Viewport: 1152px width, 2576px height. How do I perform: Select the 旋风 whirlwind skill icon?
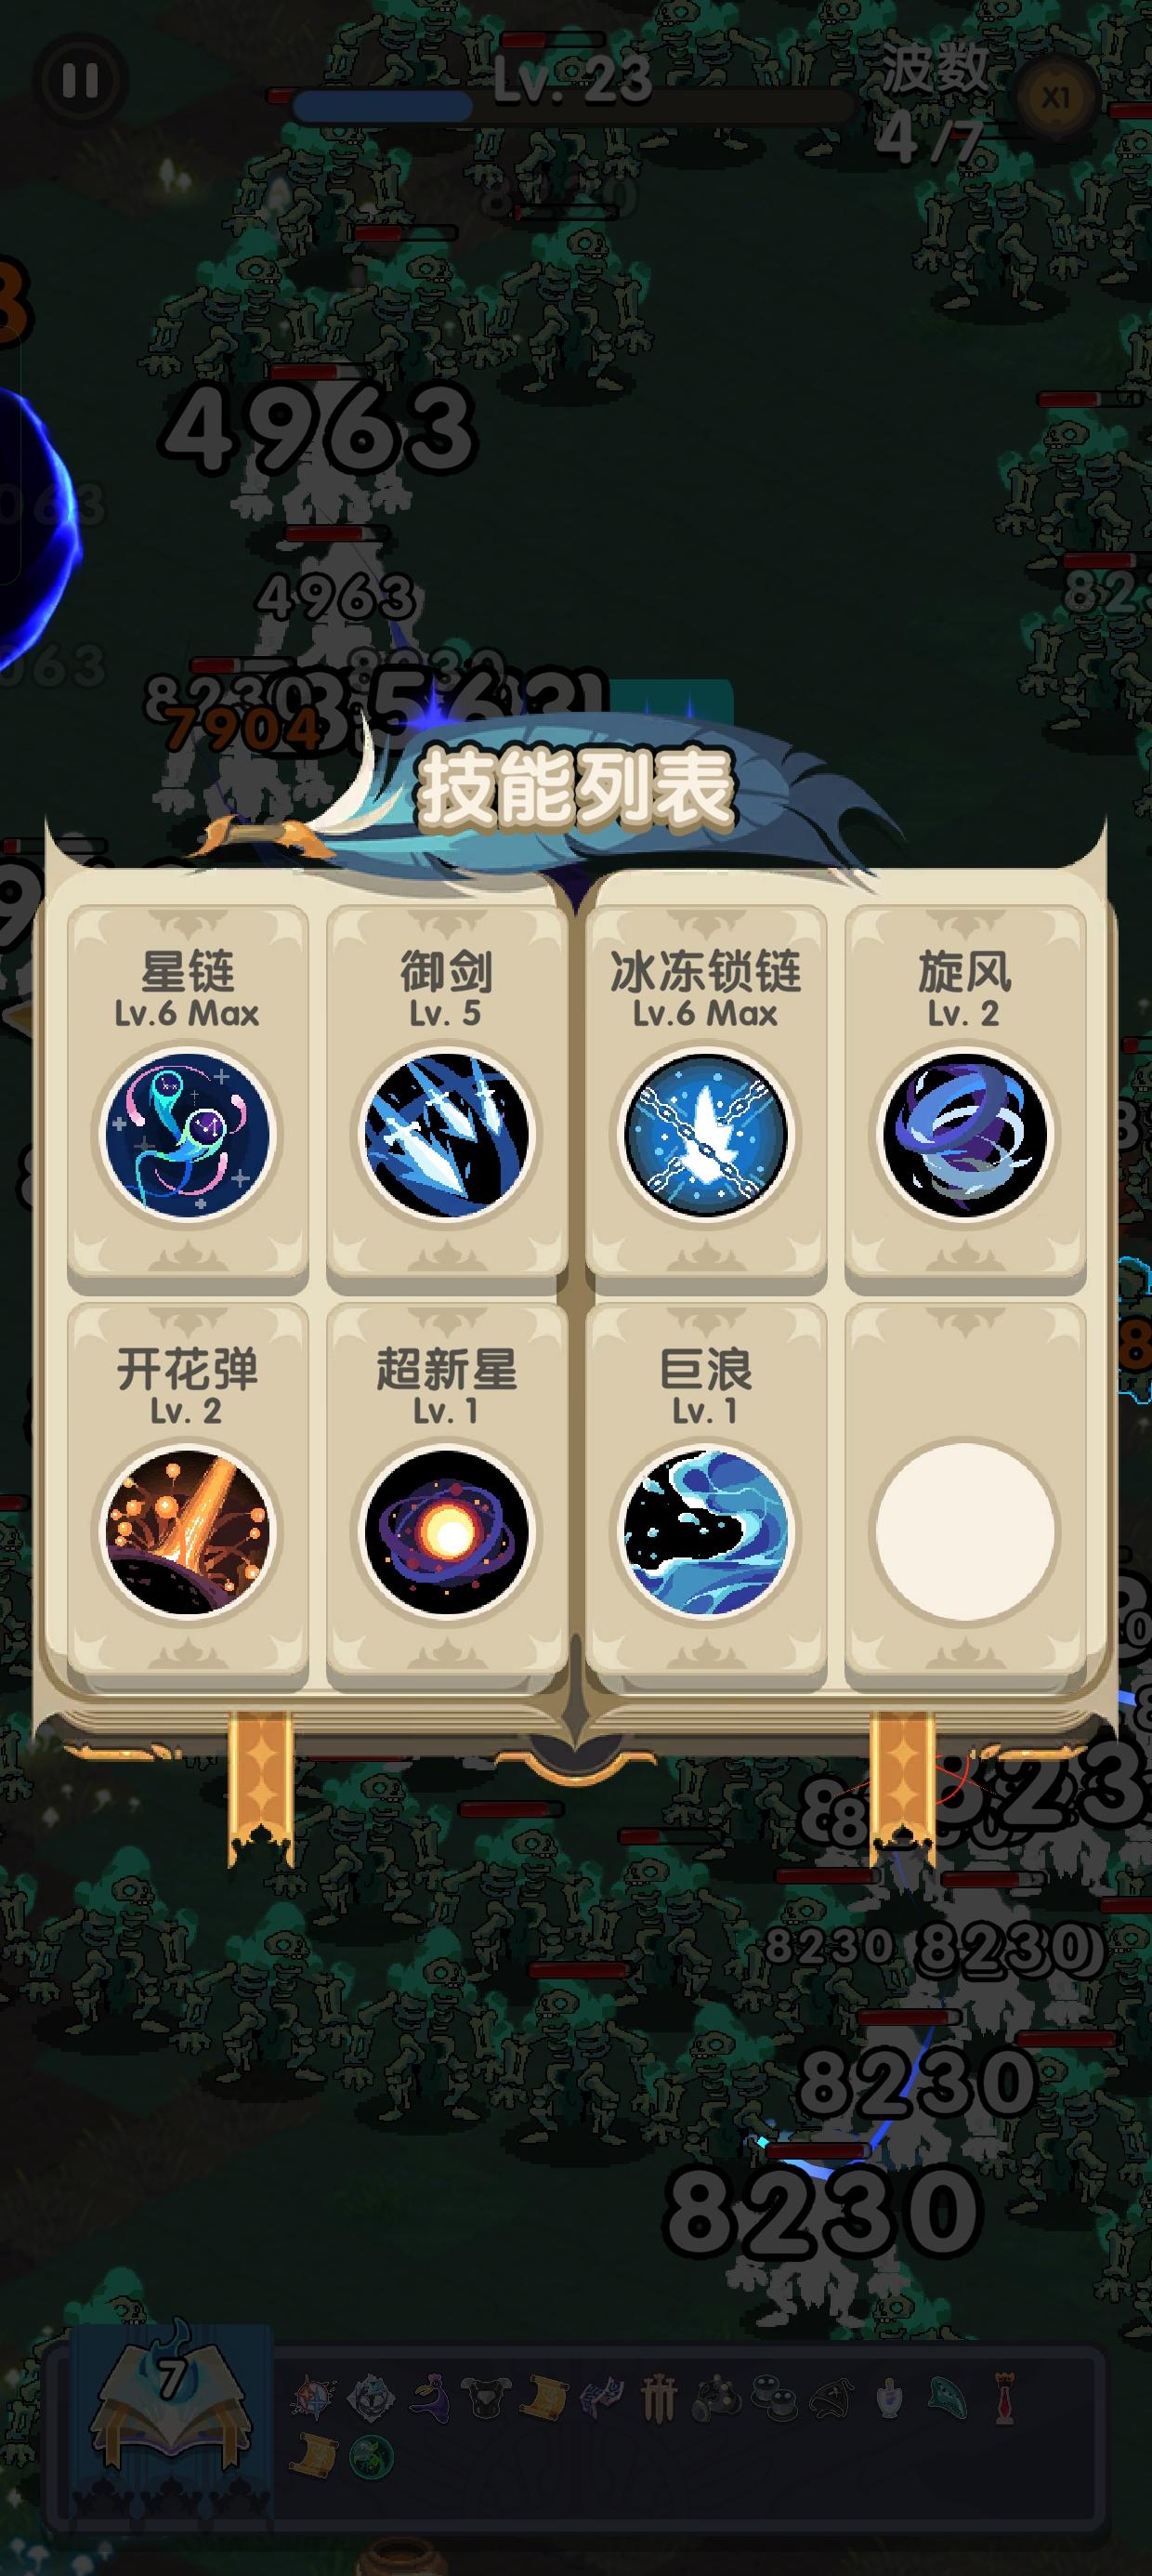[964, 1134]
